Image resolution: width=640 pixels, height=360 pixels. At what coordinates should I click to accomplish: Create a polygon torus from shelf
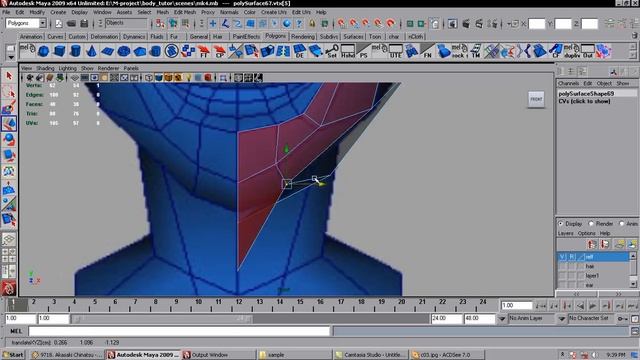(x=124, y=51)
